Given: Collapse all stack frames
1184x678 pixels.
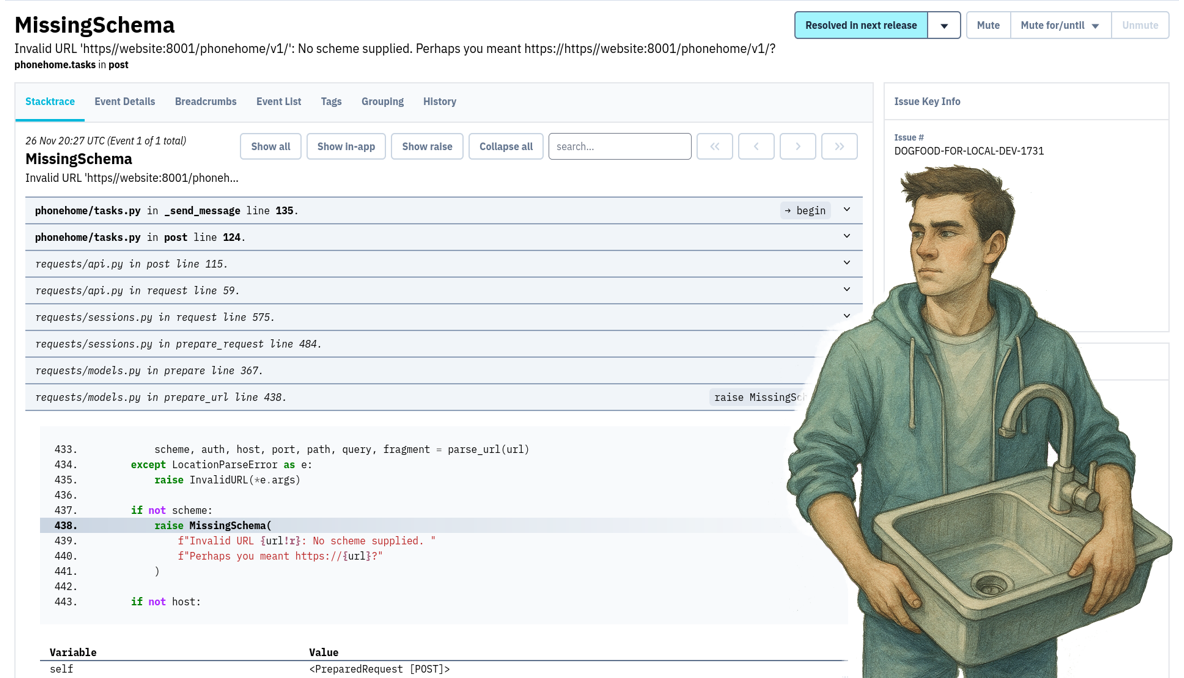Looking at the screenshot, I should (505, 146).
